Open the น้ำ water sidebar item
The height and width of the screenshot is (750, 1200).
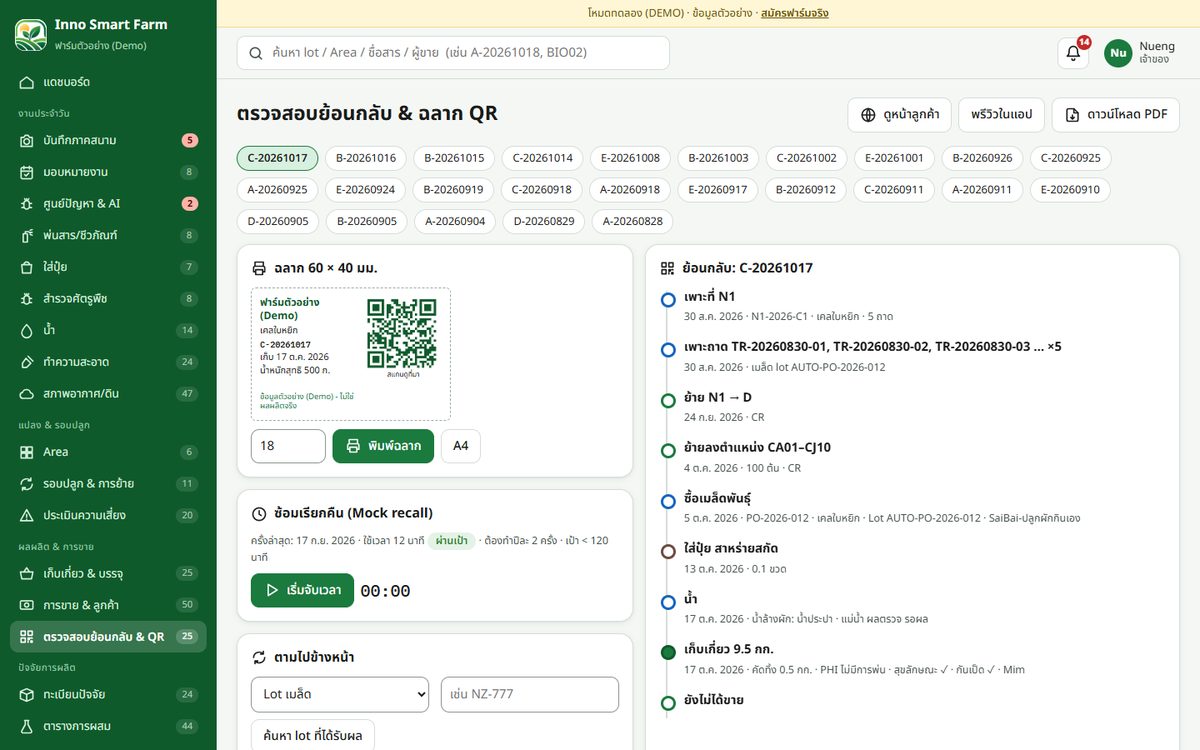[108, 330]
